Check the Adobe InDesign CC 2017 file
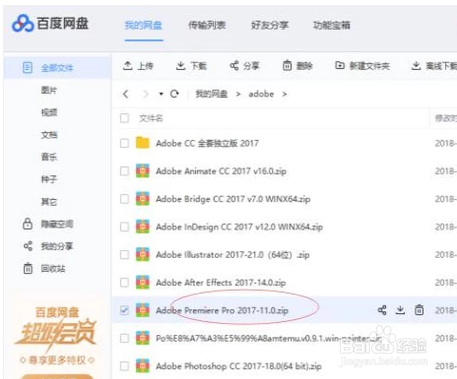 (124, 227)
